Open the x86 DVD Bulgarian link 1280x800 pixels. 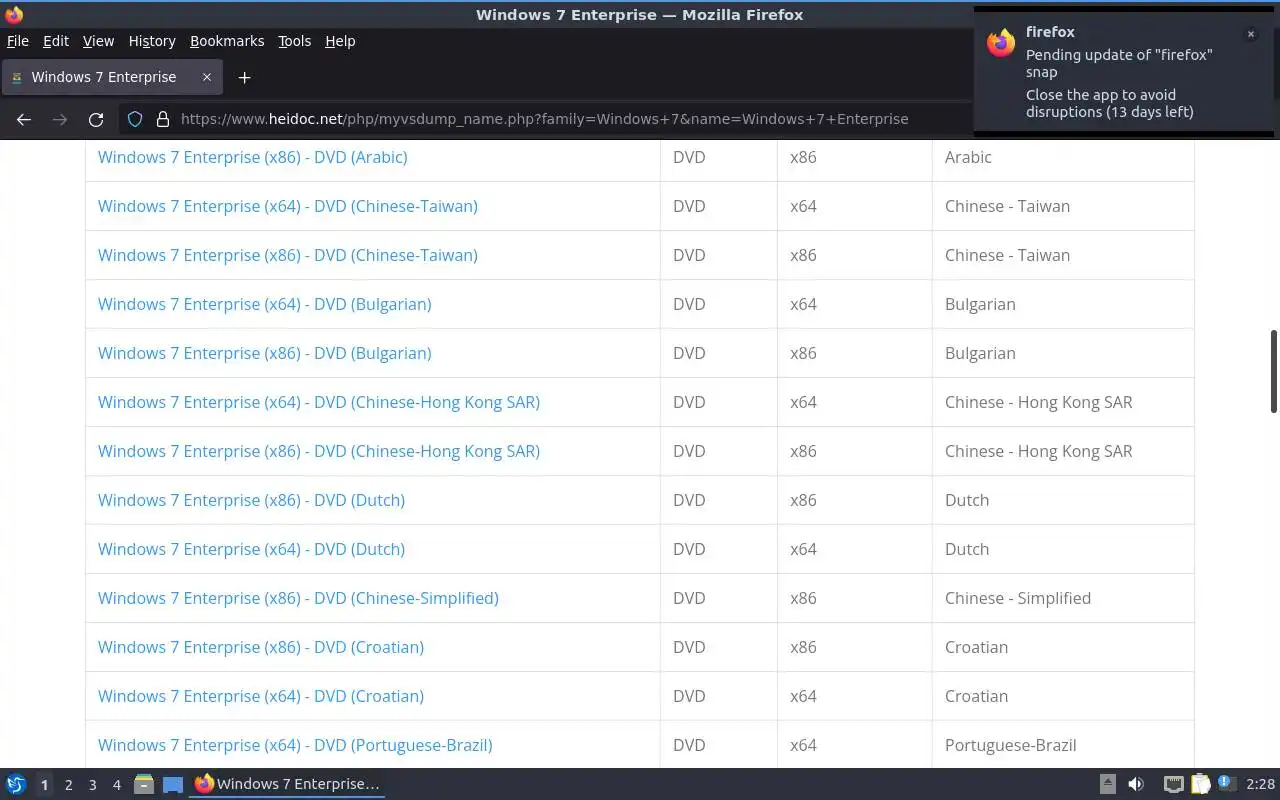265,353
